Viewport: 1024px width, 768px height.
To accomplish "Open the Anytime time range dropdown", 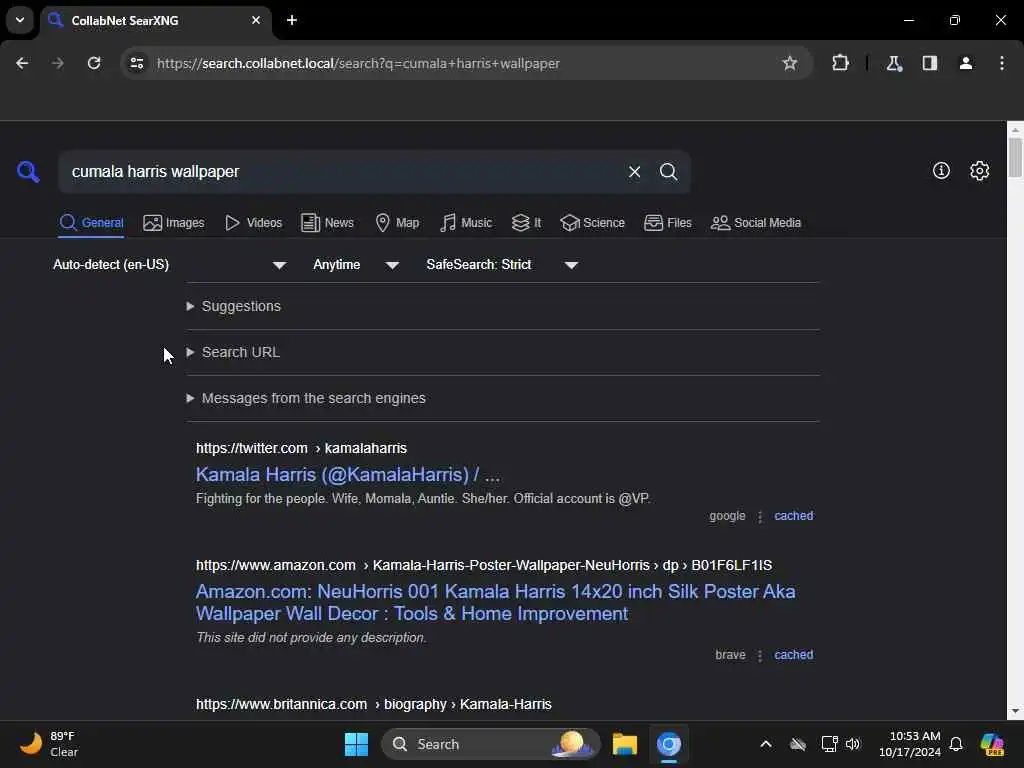I will (356, 264).
